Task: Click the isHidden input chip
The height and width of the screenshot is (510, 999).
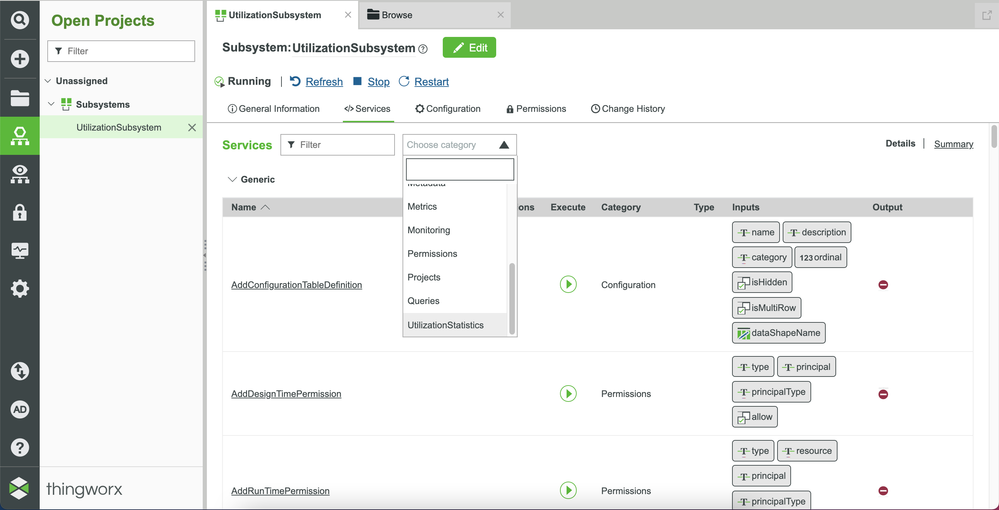Action: point(763,281)
